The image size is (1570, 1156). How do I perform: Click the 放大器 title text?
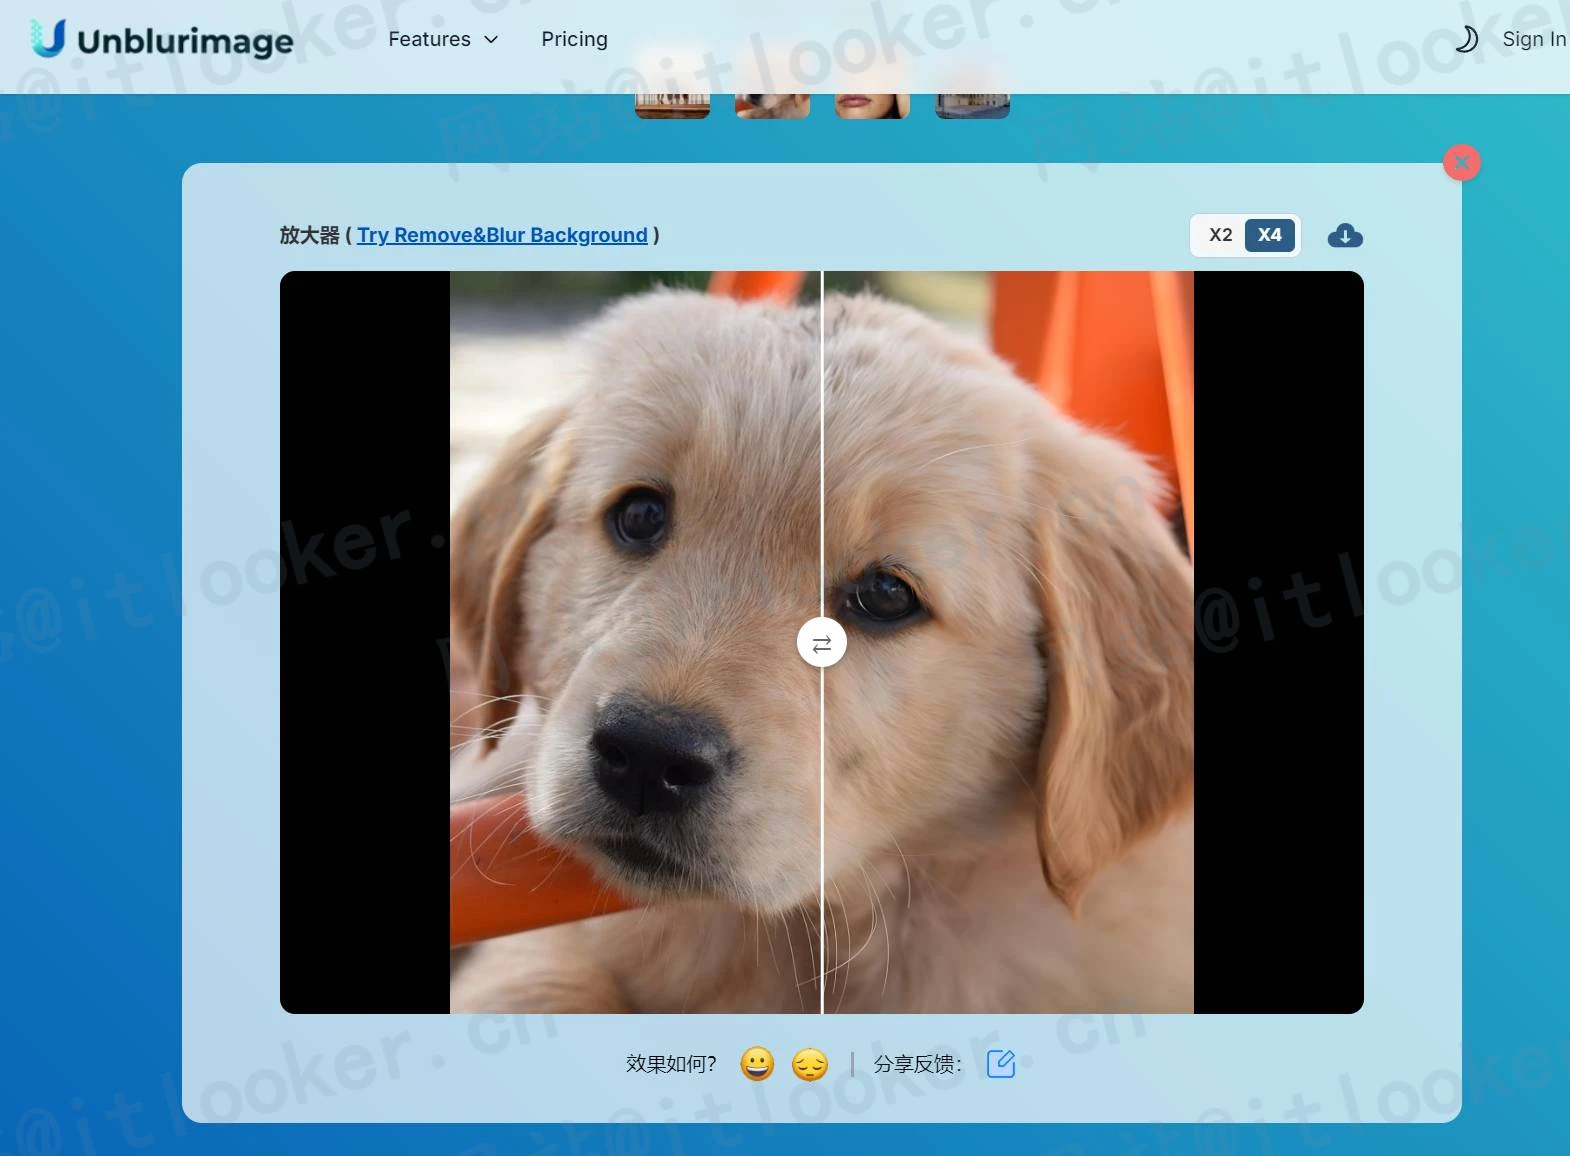pos(310,235)
